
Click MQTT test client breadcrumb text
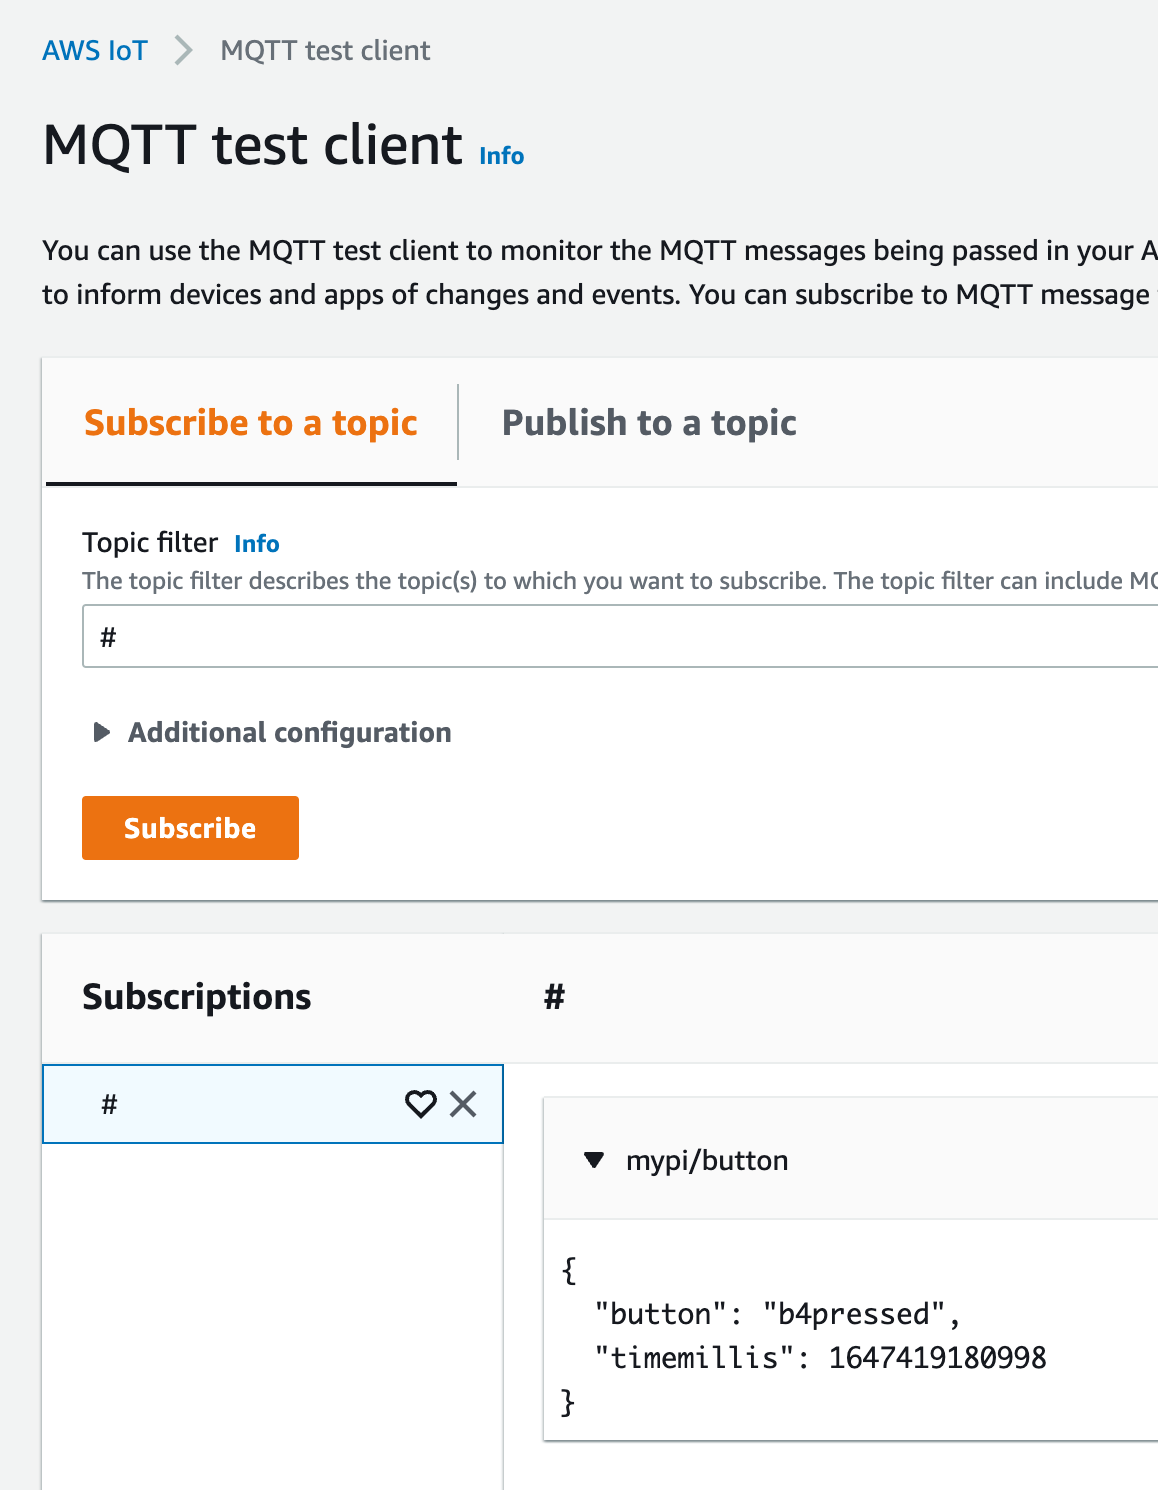coord(326,50)
